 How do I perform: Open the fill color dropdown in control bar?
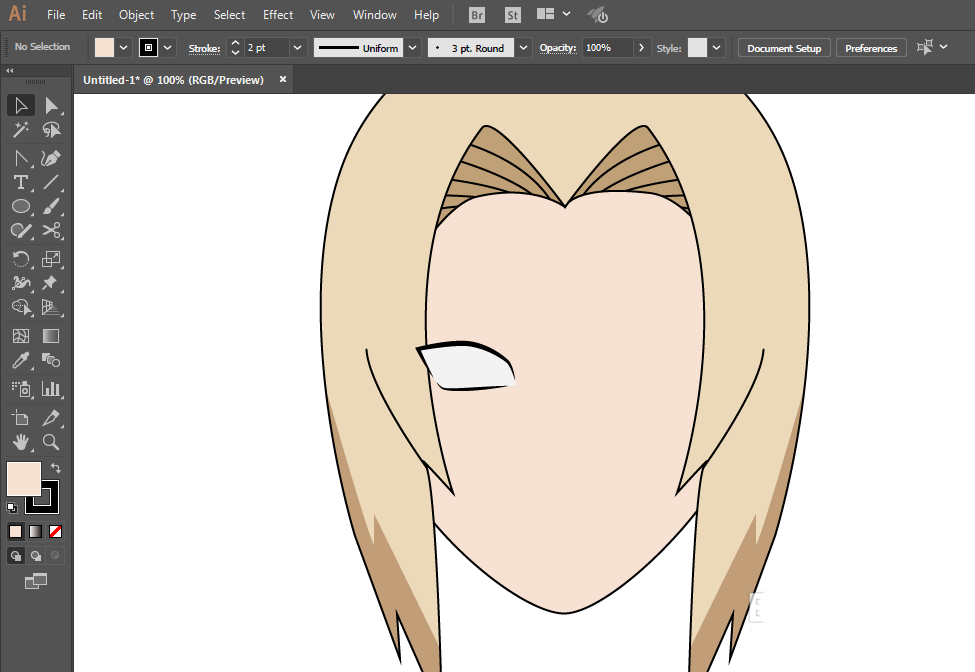coord(124,48)
